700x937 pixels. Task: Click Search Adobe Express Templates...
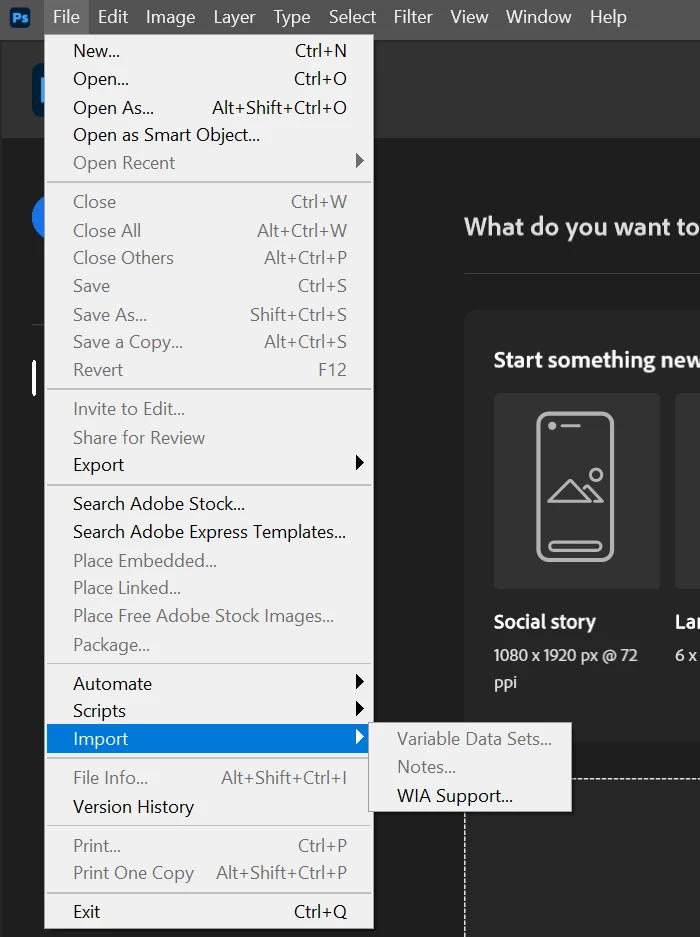point(209,532)
